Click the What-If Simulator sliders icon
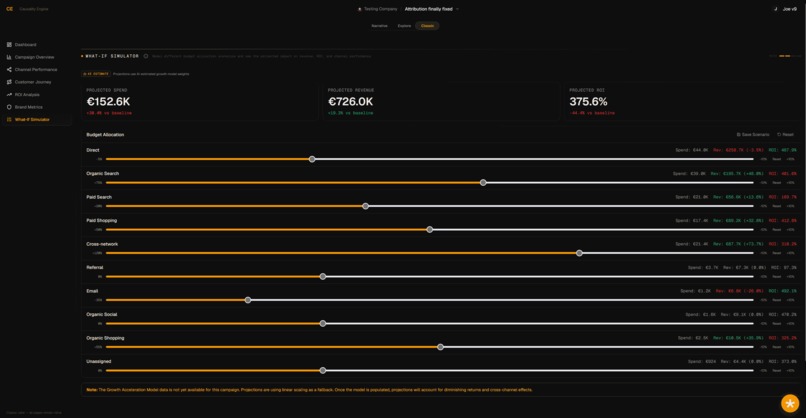Screen dimensions: 806x418 (9, 119)
